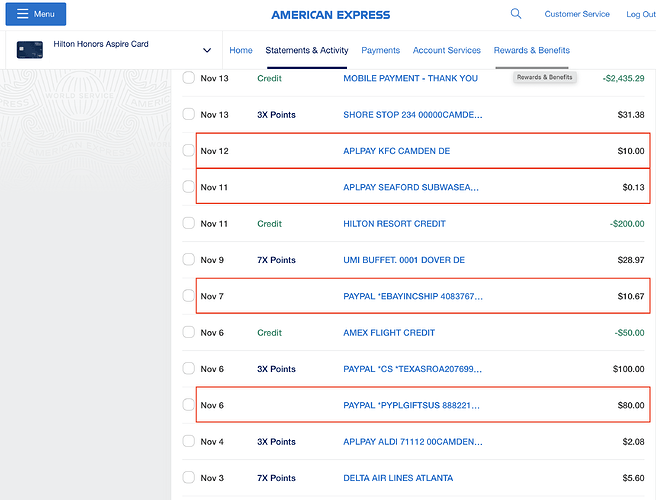
Task: Open the hamburger Menu button
Action: 36,14
